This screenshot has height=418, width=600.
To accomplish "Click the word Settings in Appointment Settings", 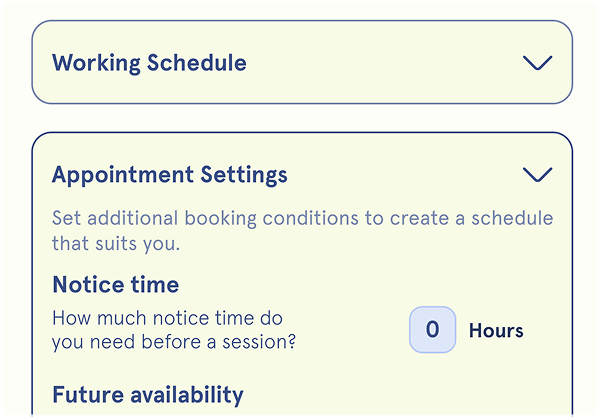I will pyautogui.click(x=241, y=175).
